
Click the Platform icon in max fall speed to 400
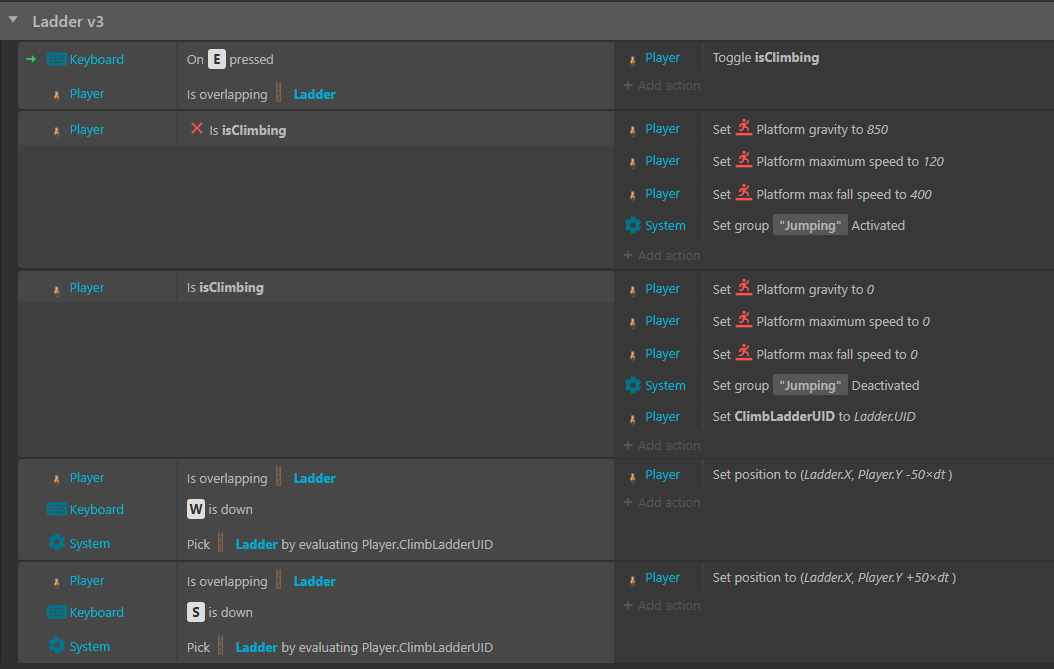click(744, 193)
